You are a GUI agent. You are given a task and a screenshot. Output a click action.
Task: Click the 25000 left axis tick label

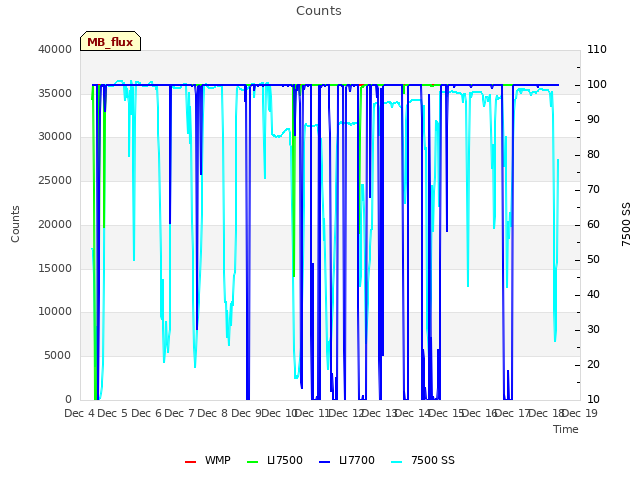coord(55,180)
